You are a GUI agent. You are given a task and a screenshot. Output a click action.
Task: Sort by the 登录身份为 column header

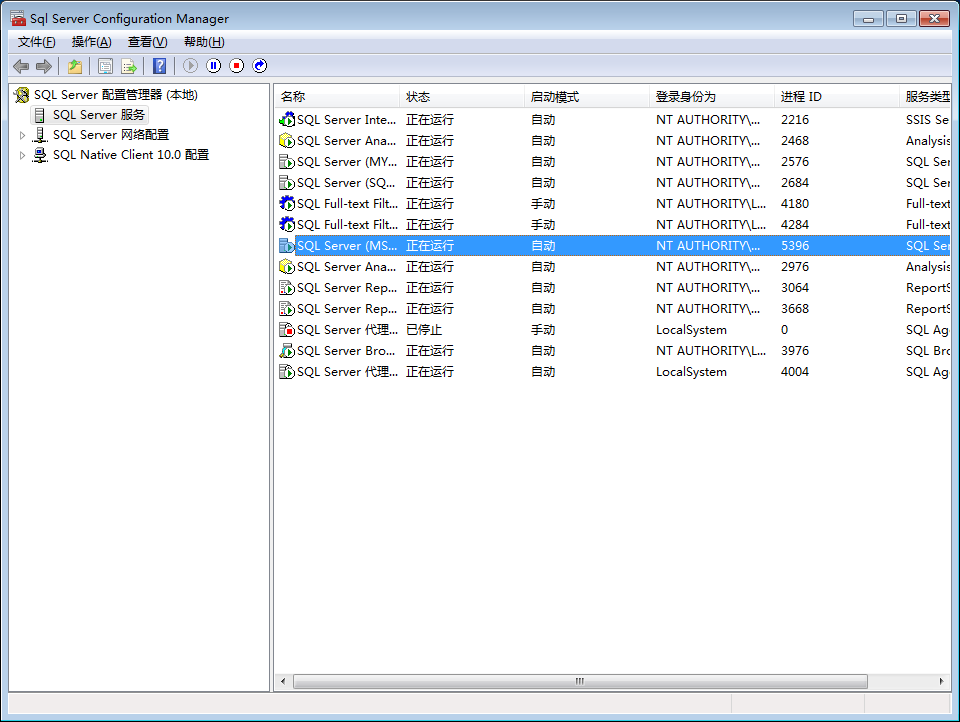[x=711, y=97]
